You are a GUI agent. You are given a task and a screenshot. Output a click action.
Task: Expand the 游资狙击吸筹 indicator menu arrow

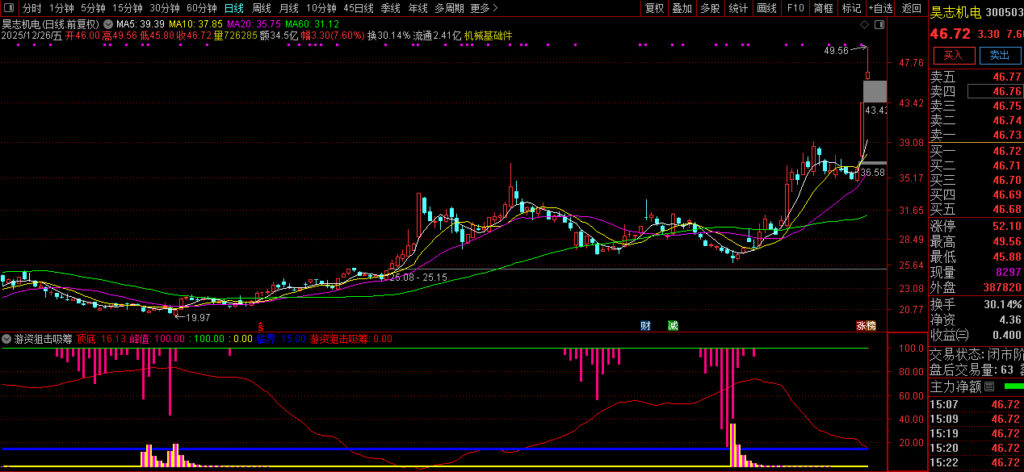click(x=6, y=339)
